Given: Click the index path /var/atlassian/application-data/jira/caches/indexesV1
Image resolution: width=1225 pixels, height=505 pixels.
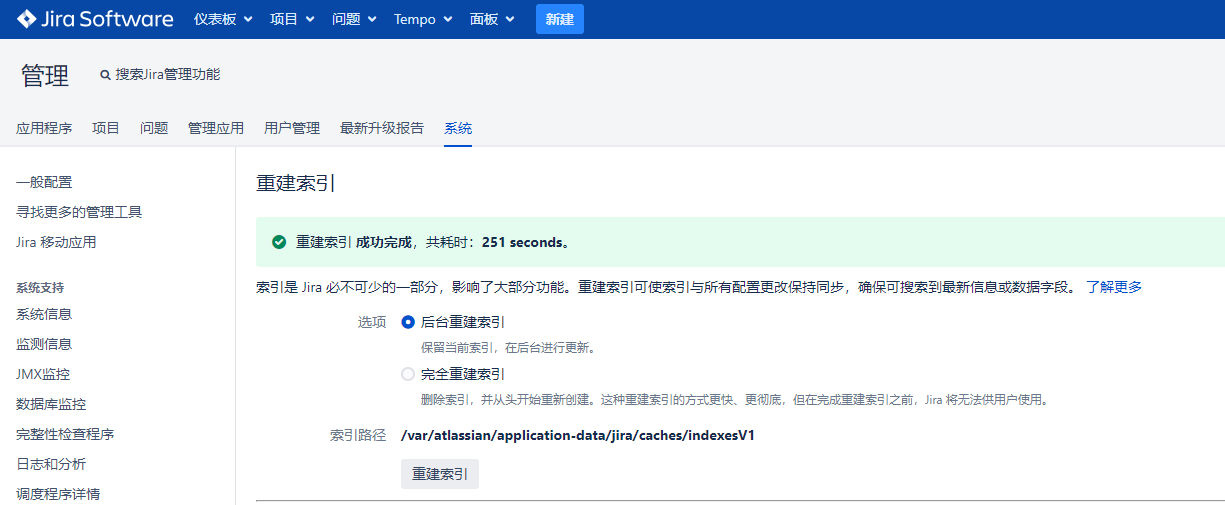Looking at the screenshot, I should coord(577,435).
